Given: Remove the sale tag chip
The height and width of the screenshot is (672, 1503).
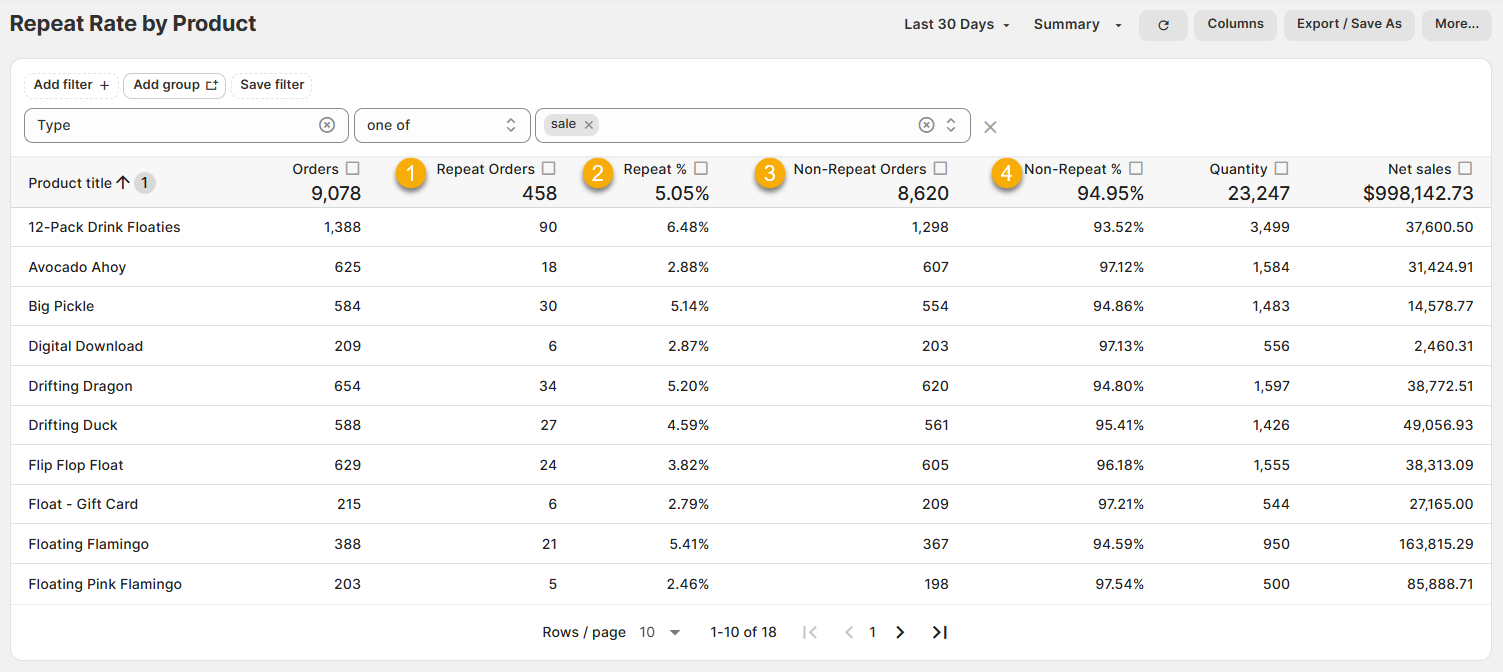Looking at the screenshot, I should (589, 125).
